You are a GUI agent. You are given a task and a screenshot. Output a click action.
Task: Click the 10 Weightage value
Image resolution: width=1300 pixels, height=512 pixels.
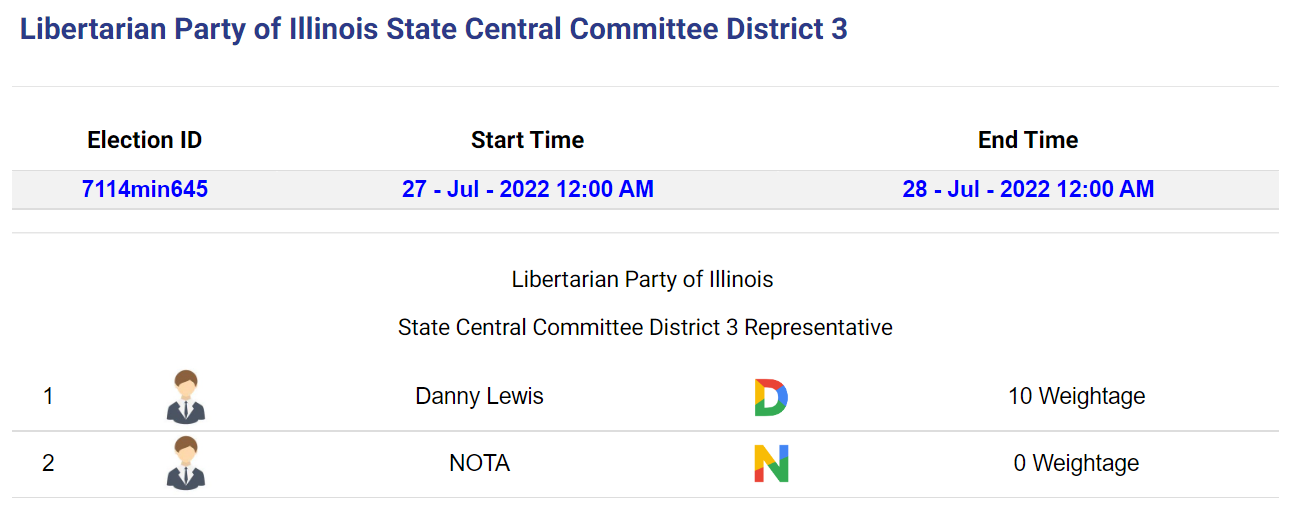point(1077,396)
